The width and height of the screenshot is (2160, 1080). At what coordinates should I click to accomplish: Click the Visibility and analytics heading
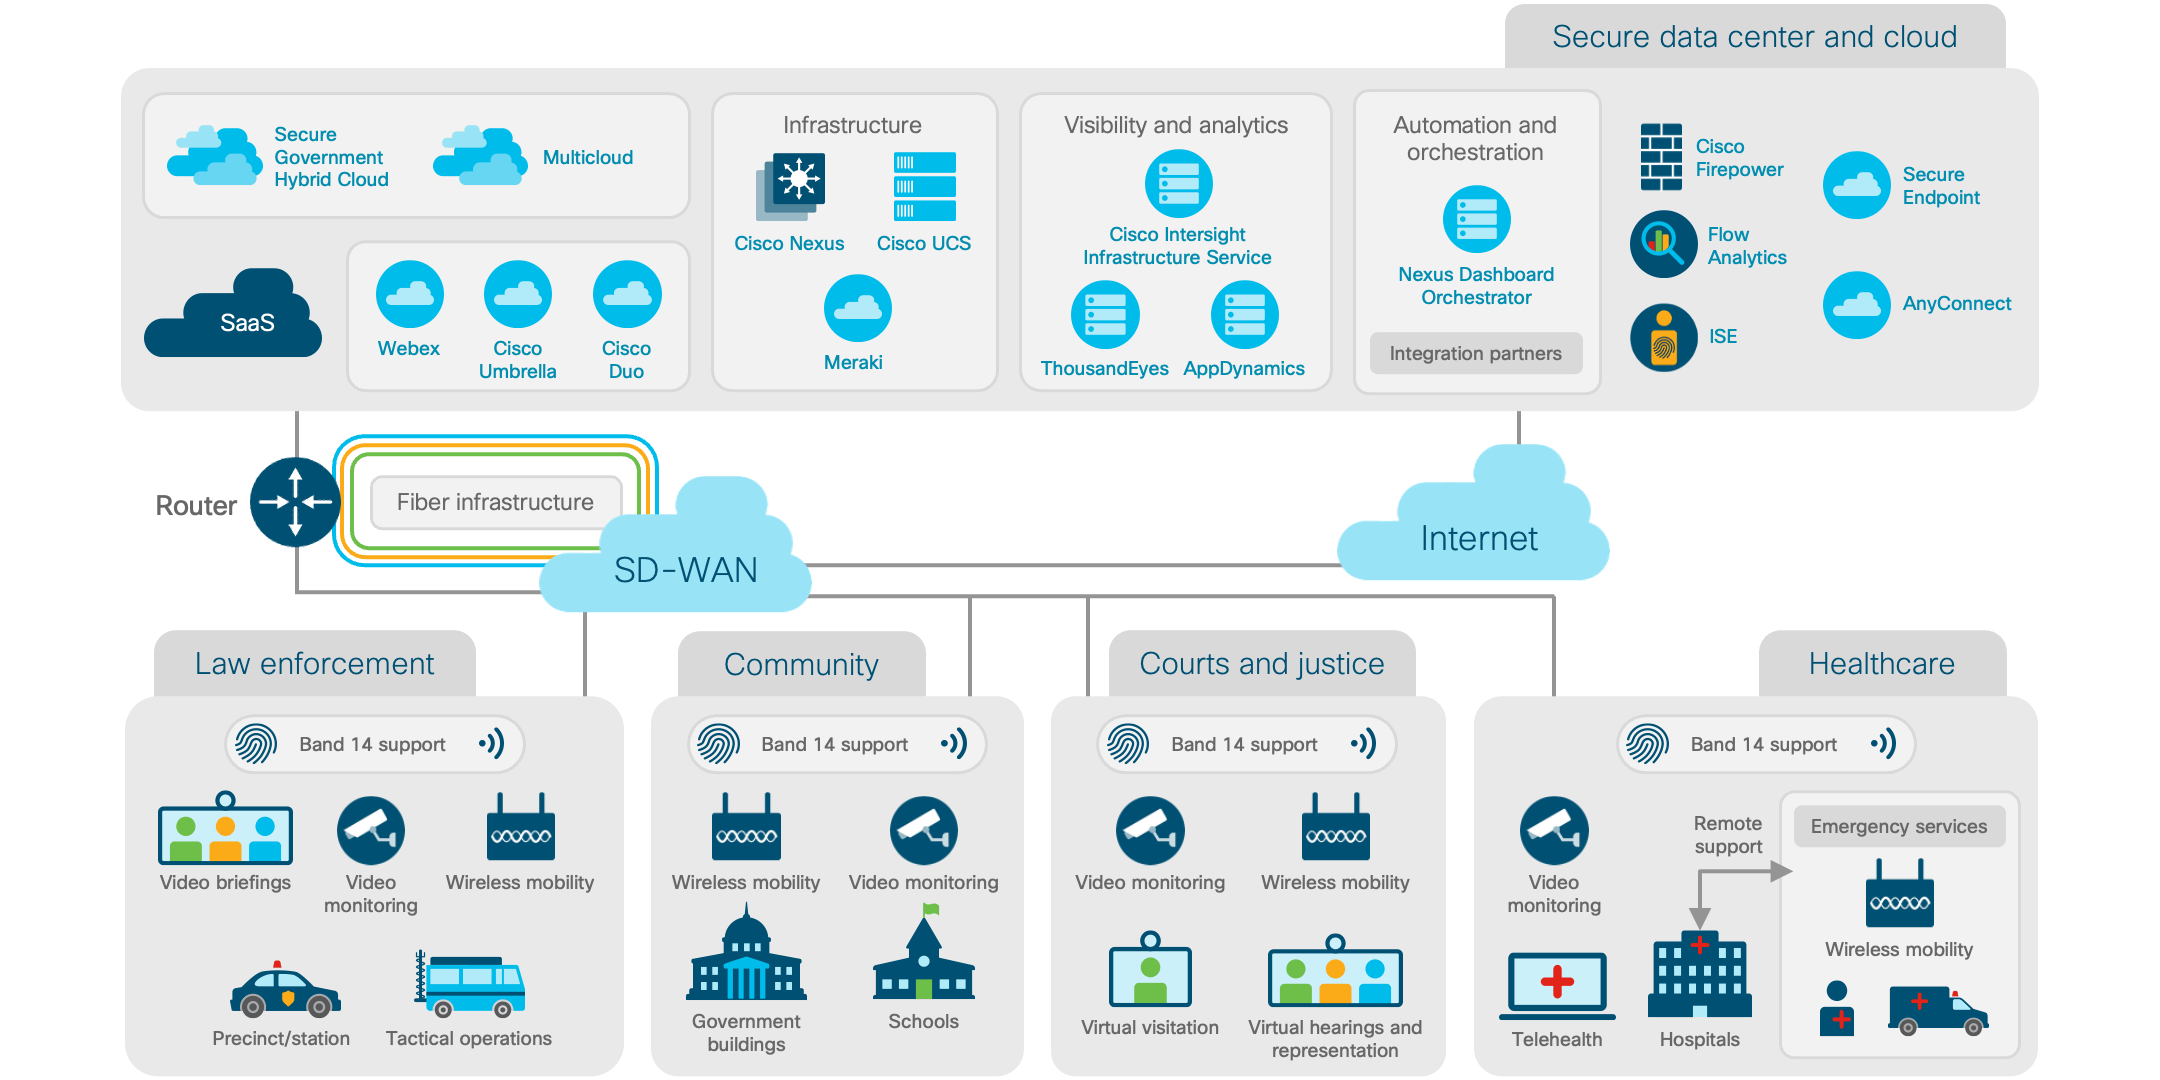[x=1176, y=125]
